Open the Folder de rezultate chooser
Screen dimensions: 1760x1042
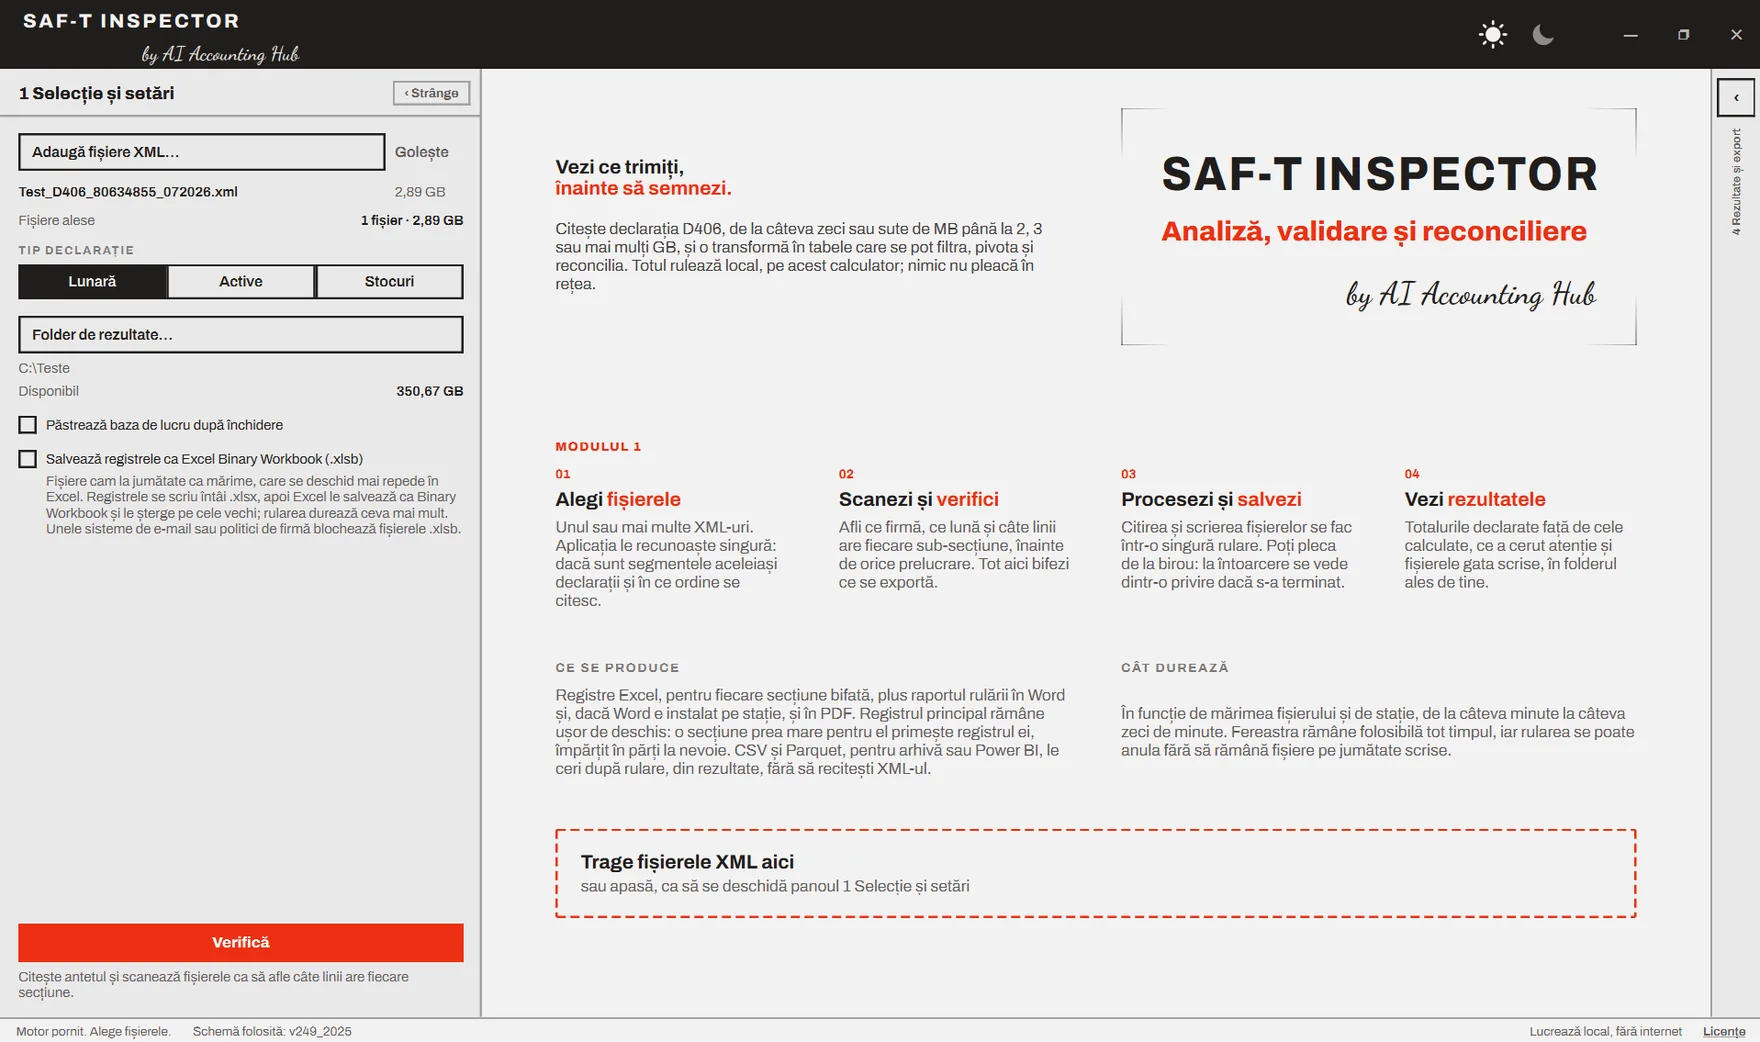click(x=241, y=335)
